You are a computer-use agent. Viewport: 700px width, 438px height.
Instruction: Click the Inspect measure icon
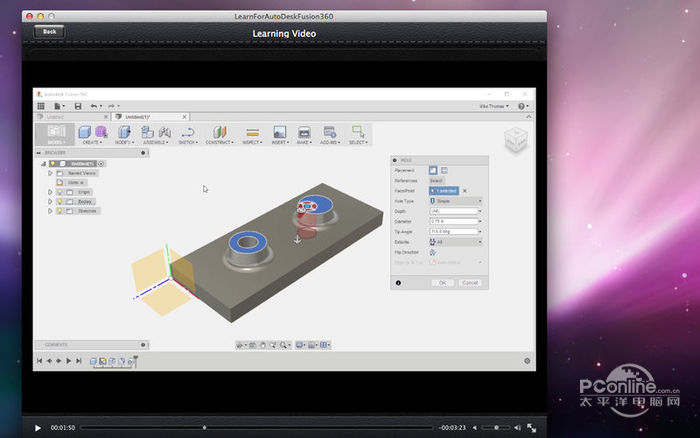252,132
